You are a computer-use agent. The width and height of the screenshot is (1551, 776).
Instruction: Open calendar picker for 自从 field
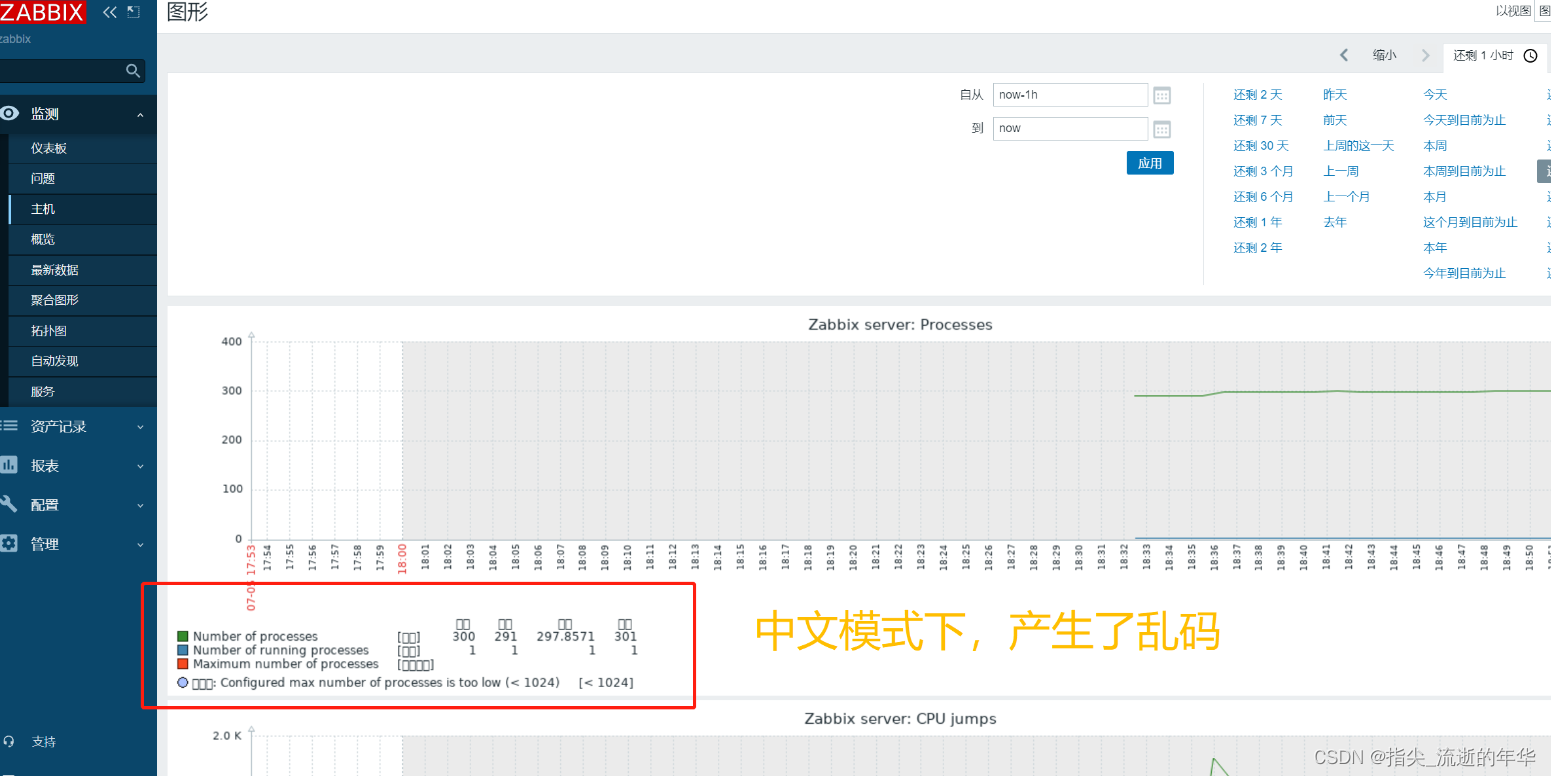[1162, 96]
